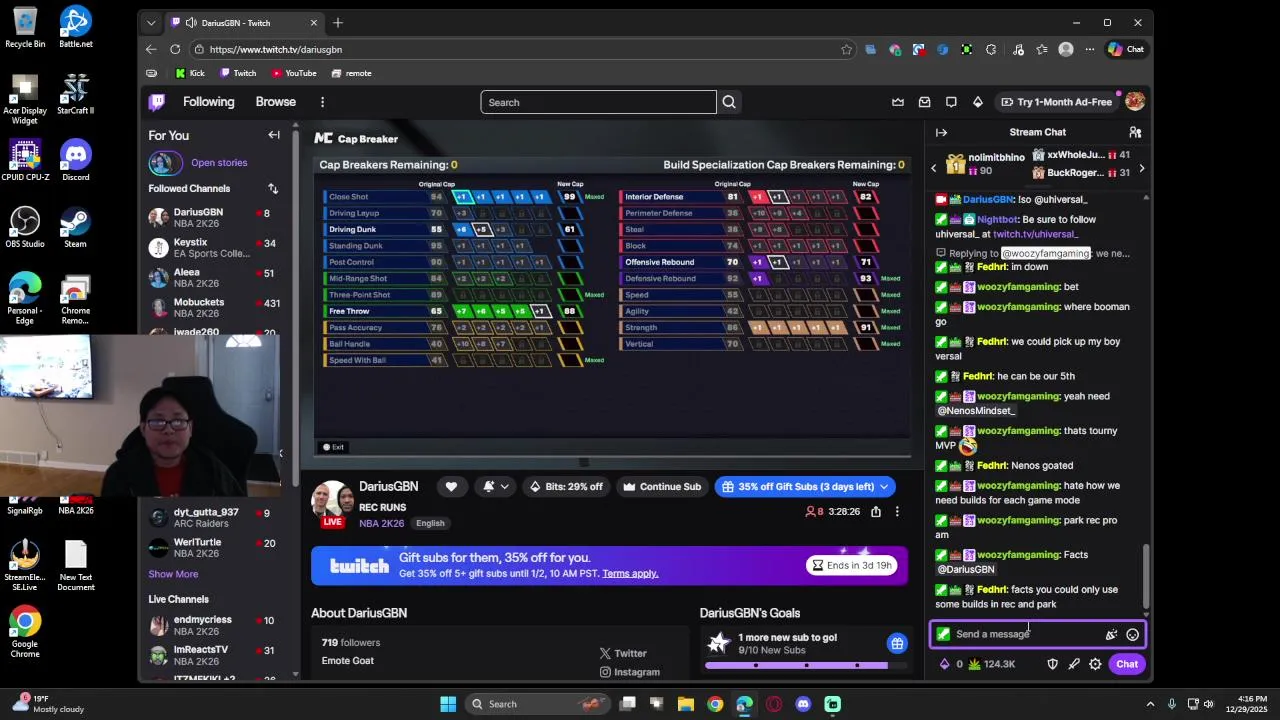Click the Windows Start button
Screen dimensions: 1280x720
(x=448, y=704)
